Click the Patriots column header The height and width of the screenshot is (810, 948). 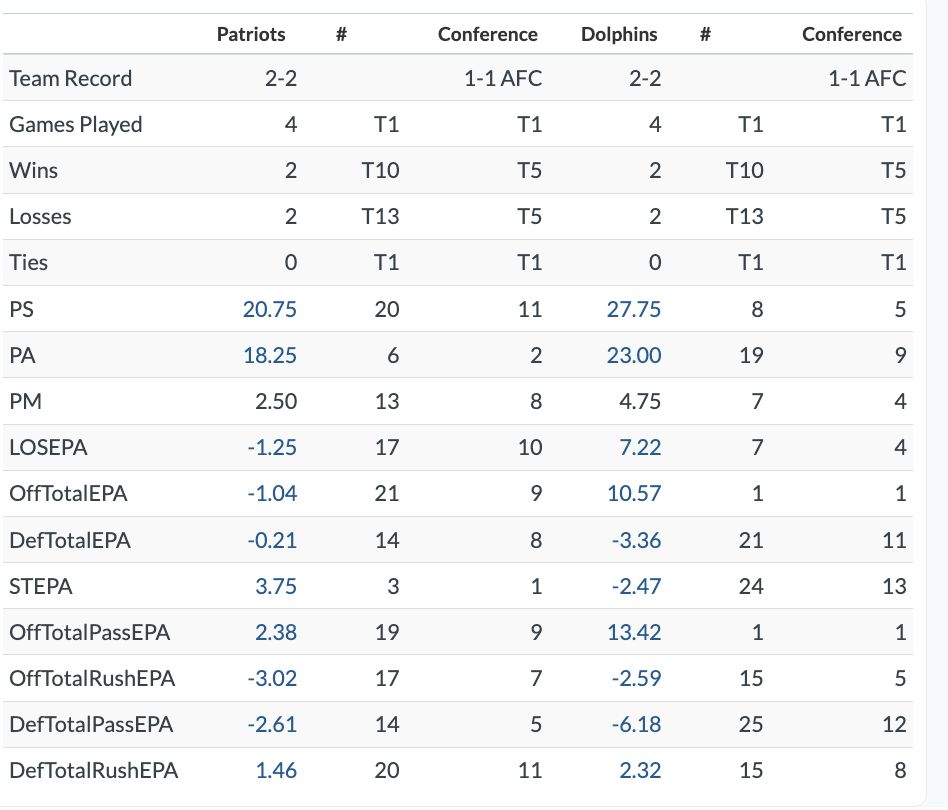click(251, 34)
